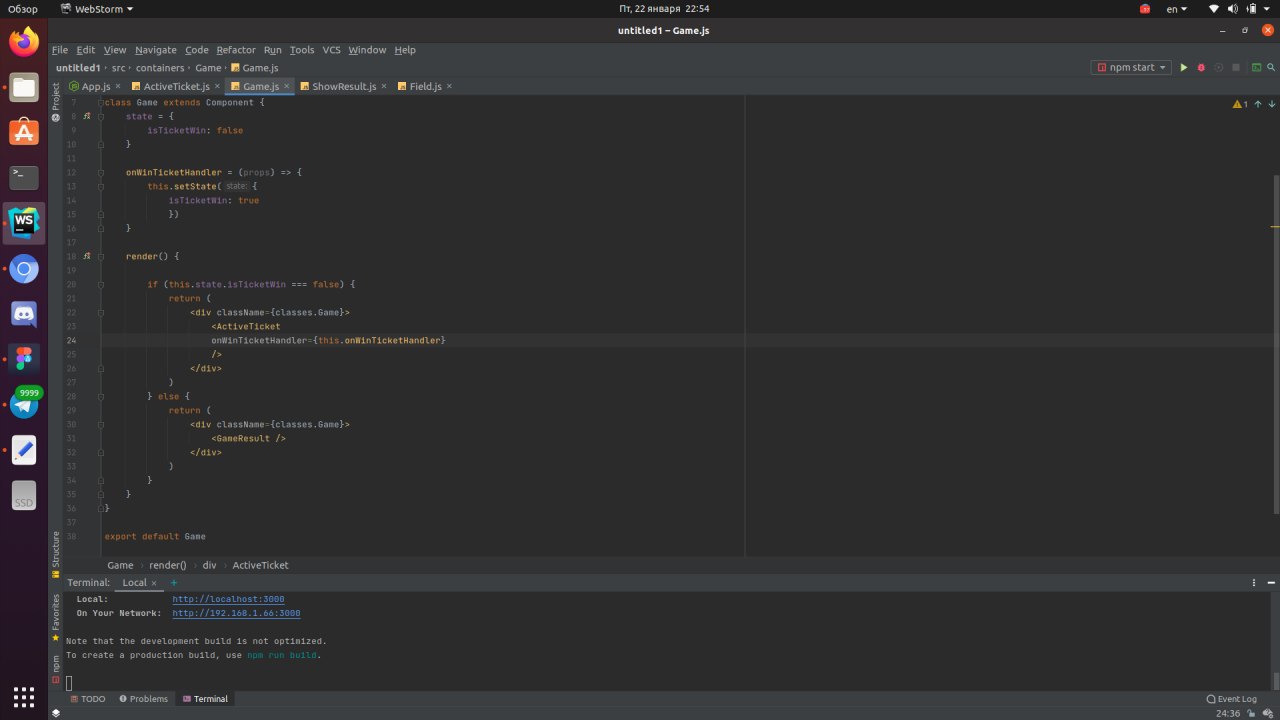Open Figma from the dock

click(x=24, y=359)
